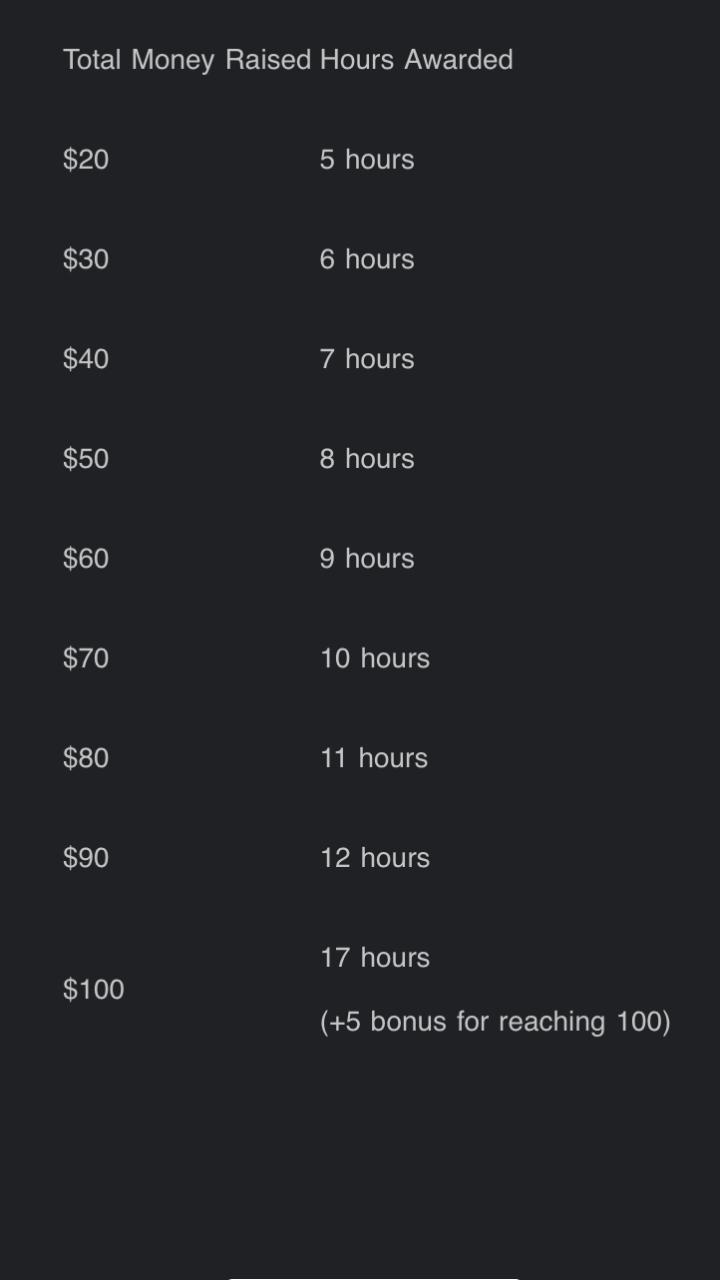Click the "Total Money Raised" column header

[x=188, y=60]
